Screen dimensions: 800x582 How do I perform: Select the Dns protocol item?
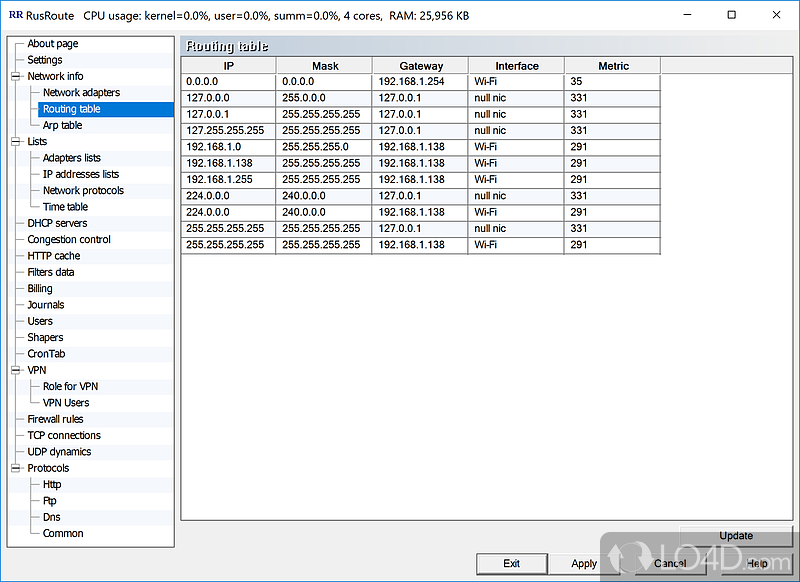(51, 517)
